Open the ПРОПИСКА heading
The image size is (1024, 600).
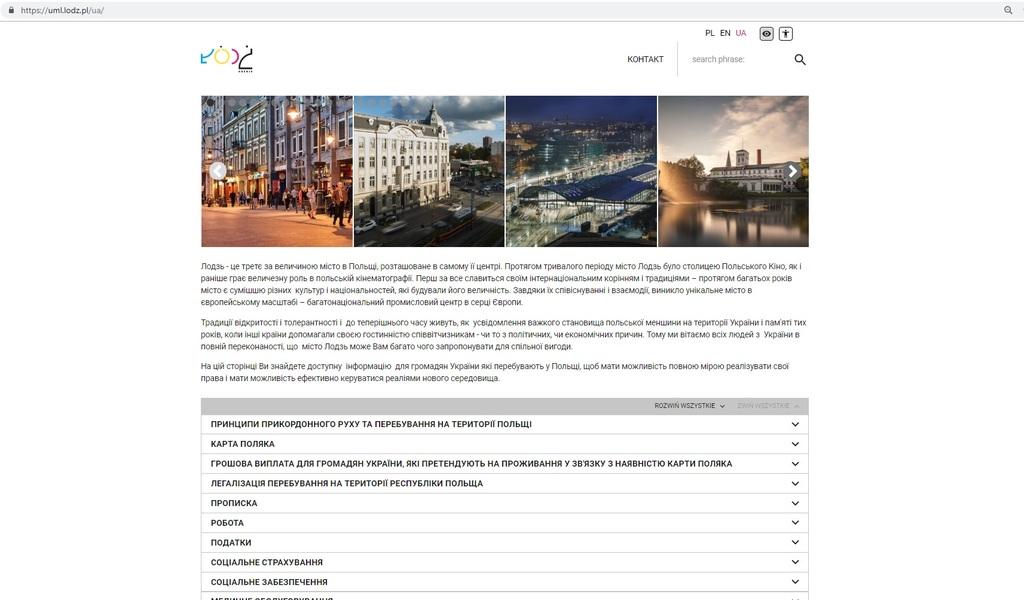(x=234, y=503)
